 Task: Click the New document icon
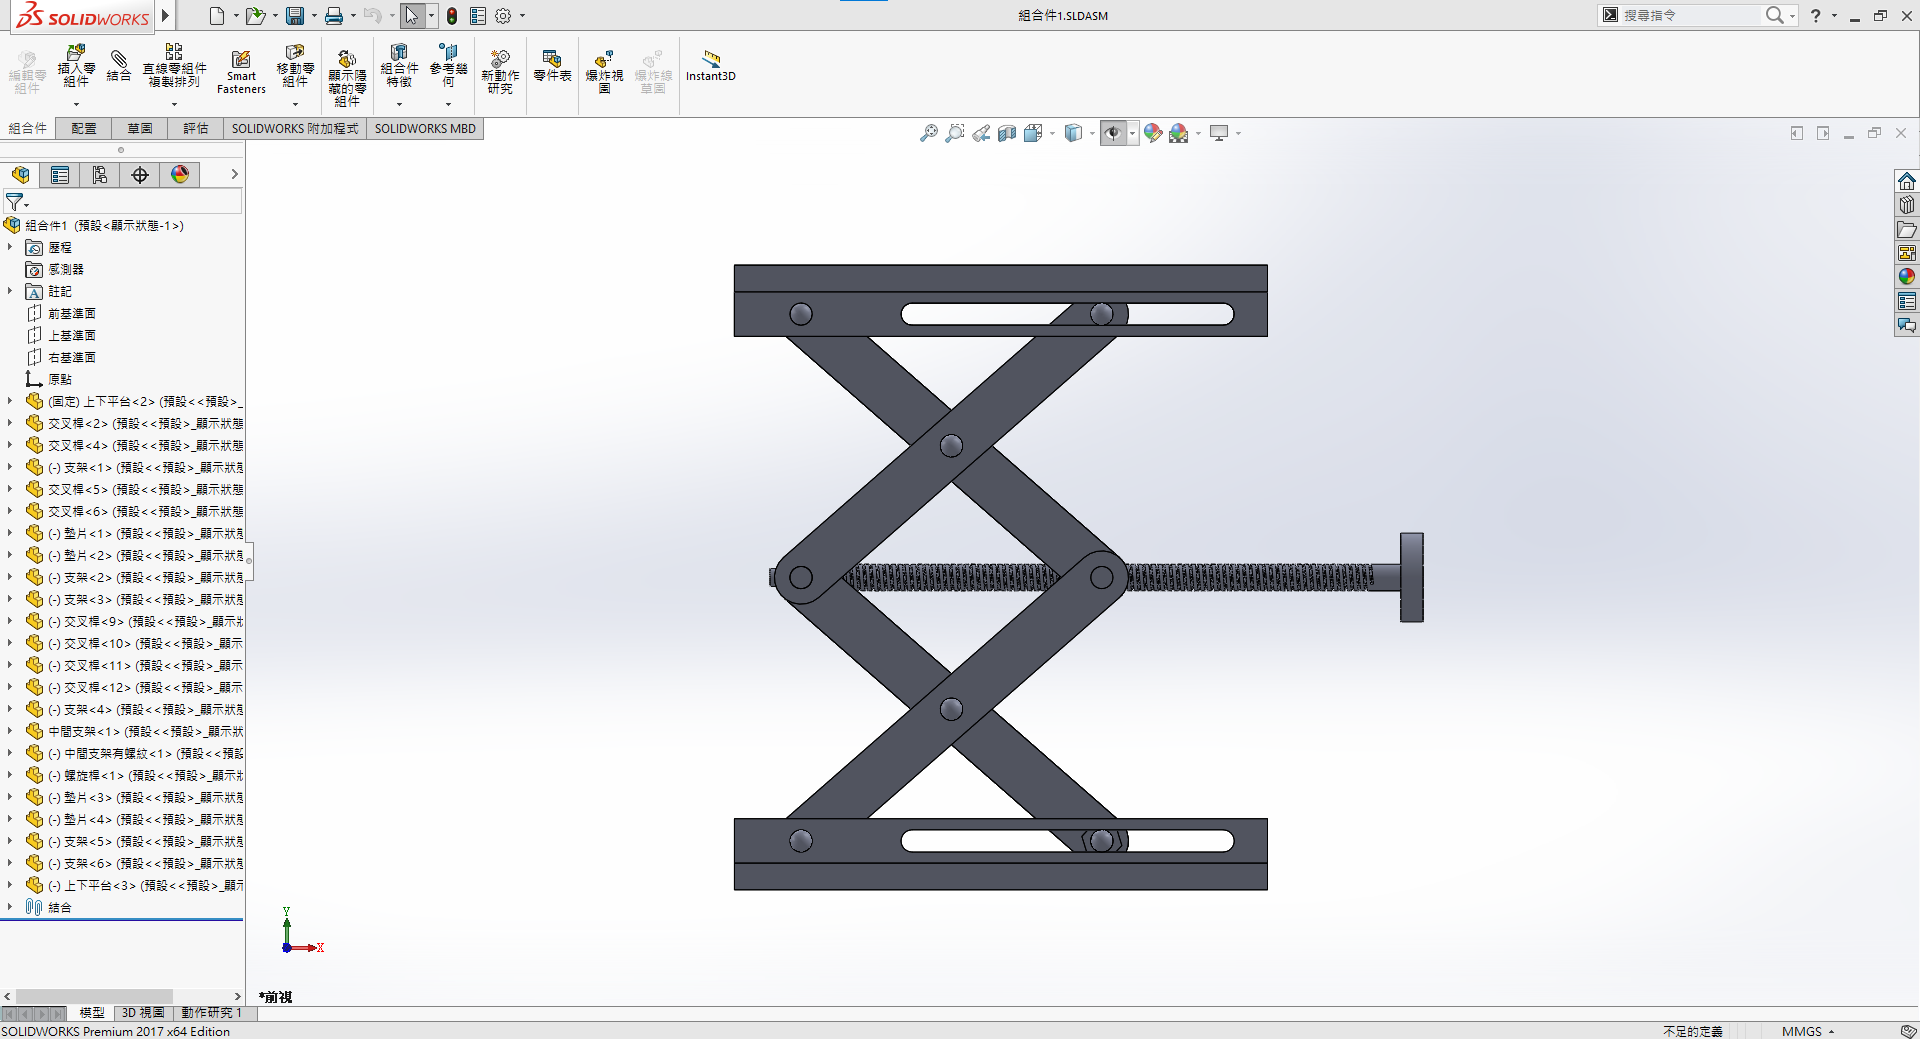pyautogui.click(x=216, y=16)
